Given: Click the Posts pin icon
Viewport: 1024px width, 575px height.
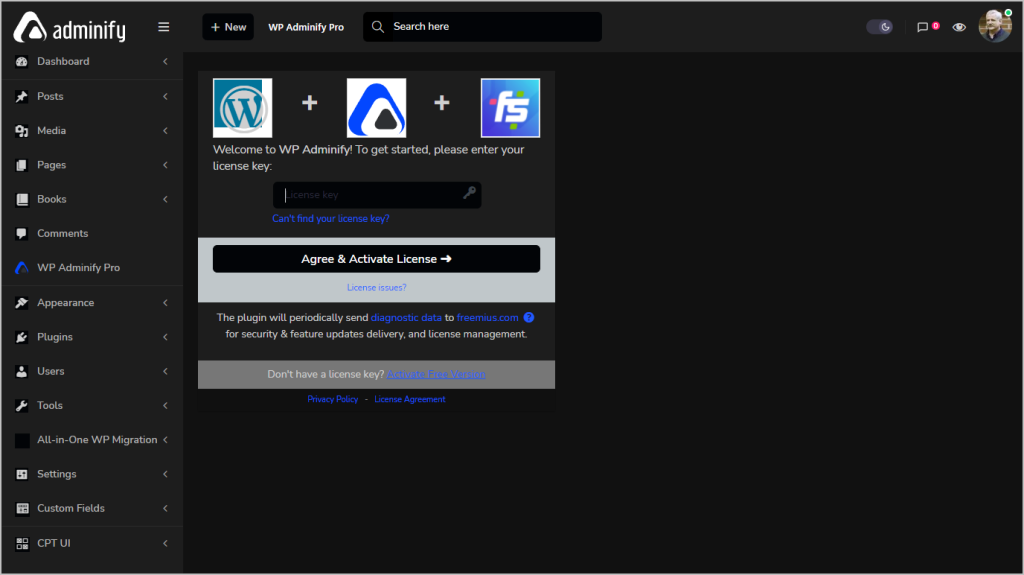Looking at the screenshot, I should 22,97.
